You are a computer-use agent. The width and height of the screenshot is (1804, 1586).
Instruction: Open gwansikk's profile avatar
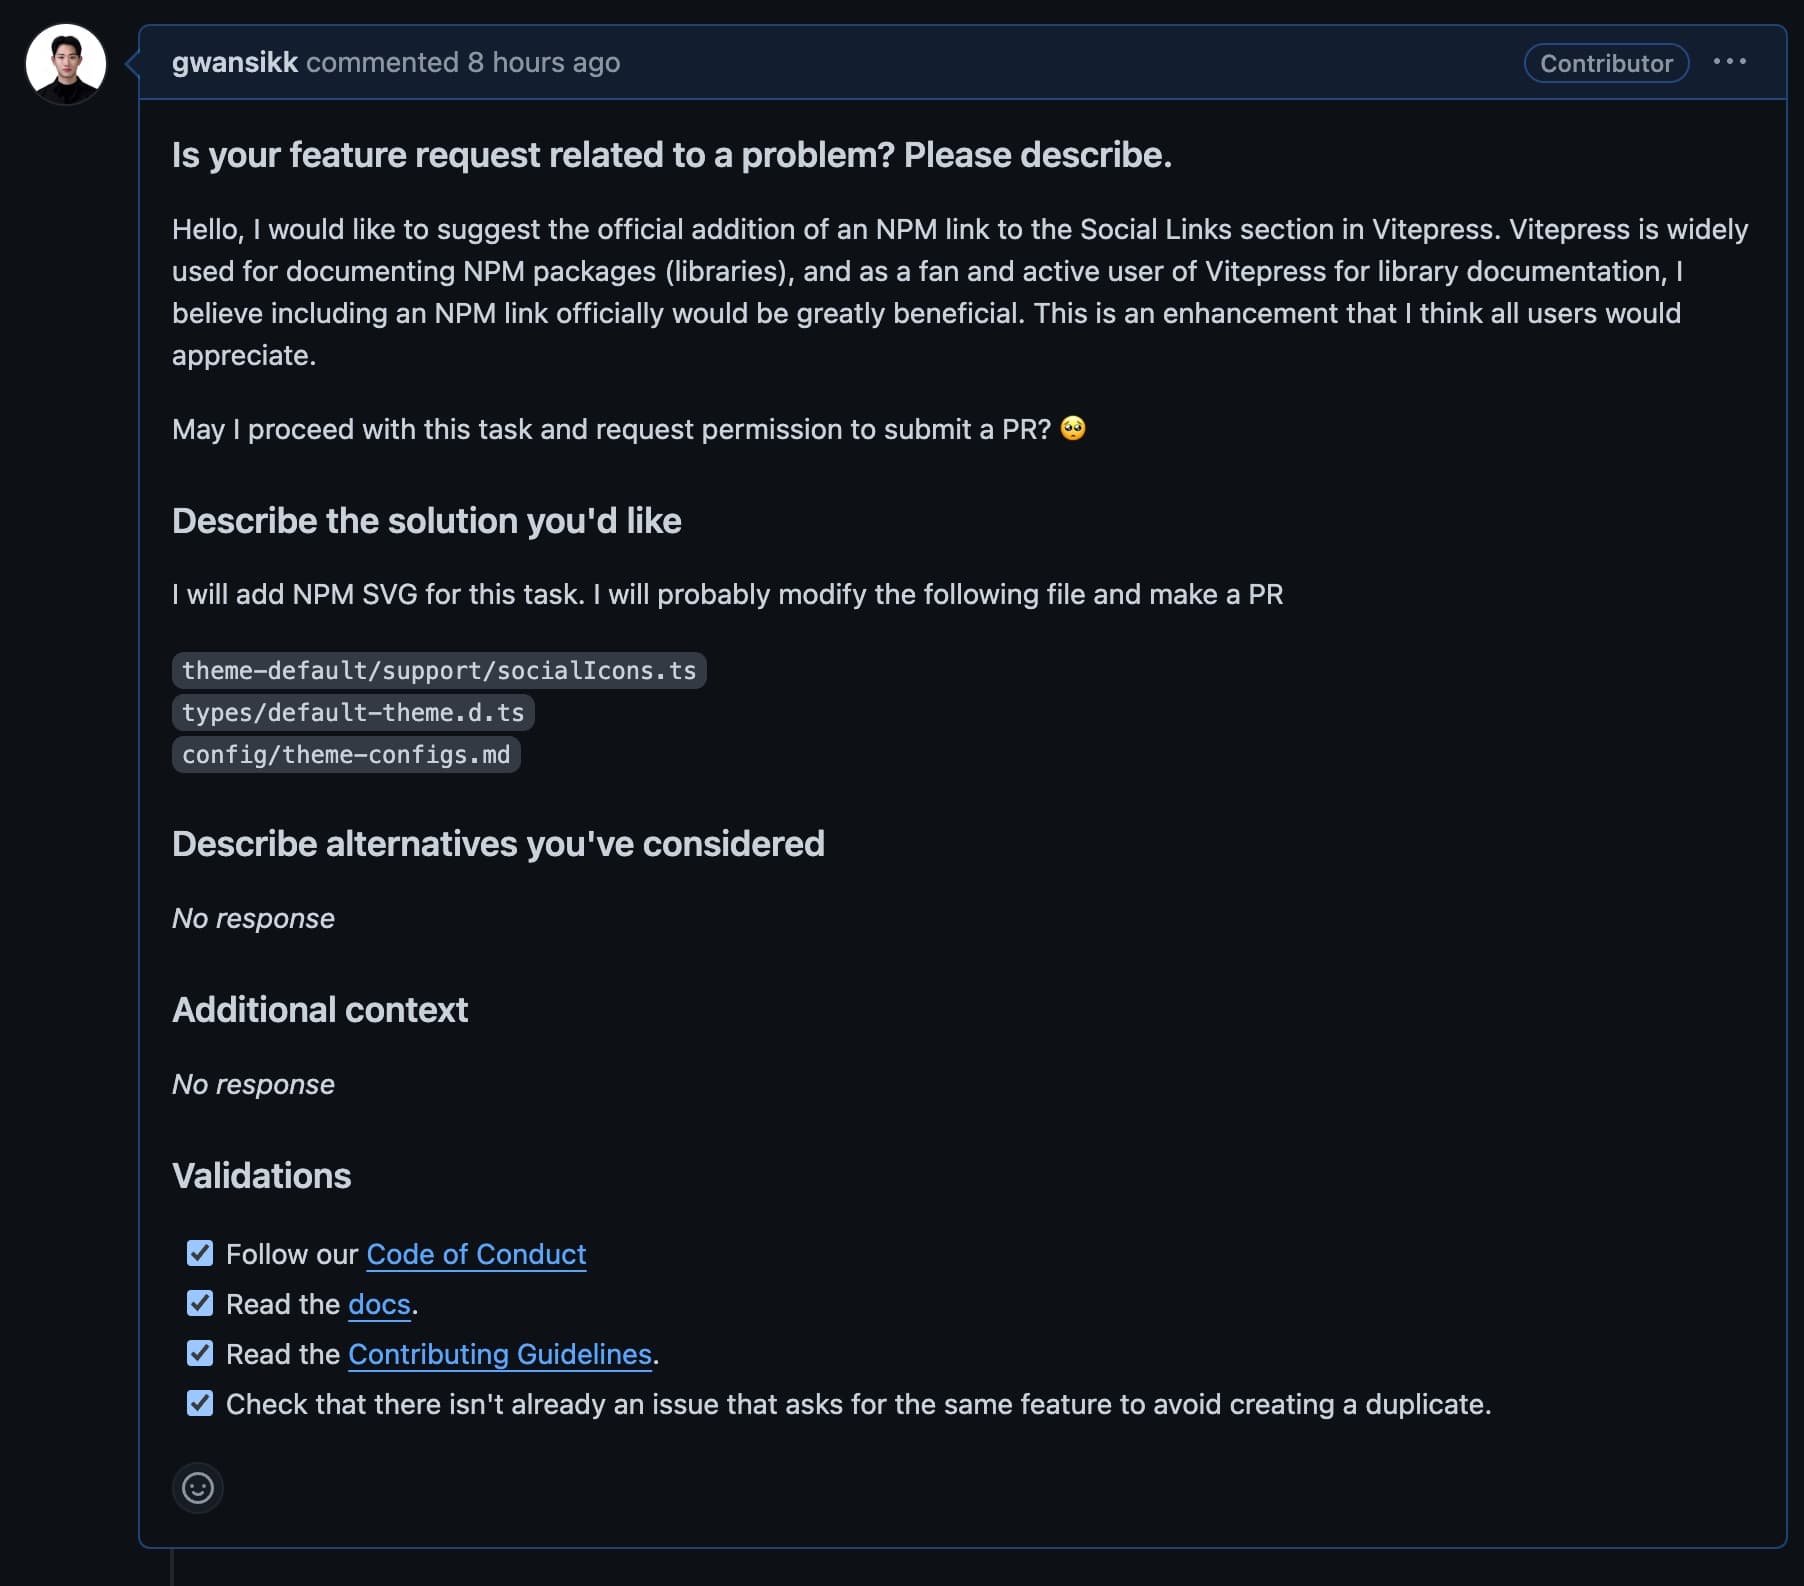point(66,64)
